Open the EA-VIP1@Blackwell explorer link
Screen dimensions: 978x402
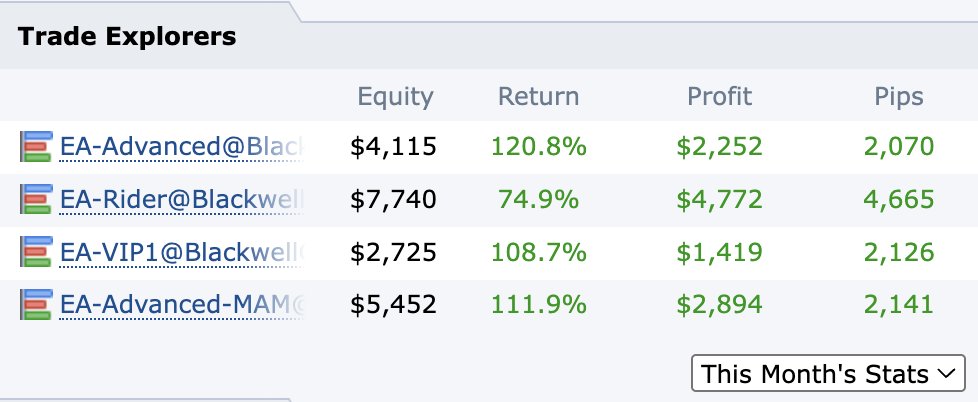point(181,252)
